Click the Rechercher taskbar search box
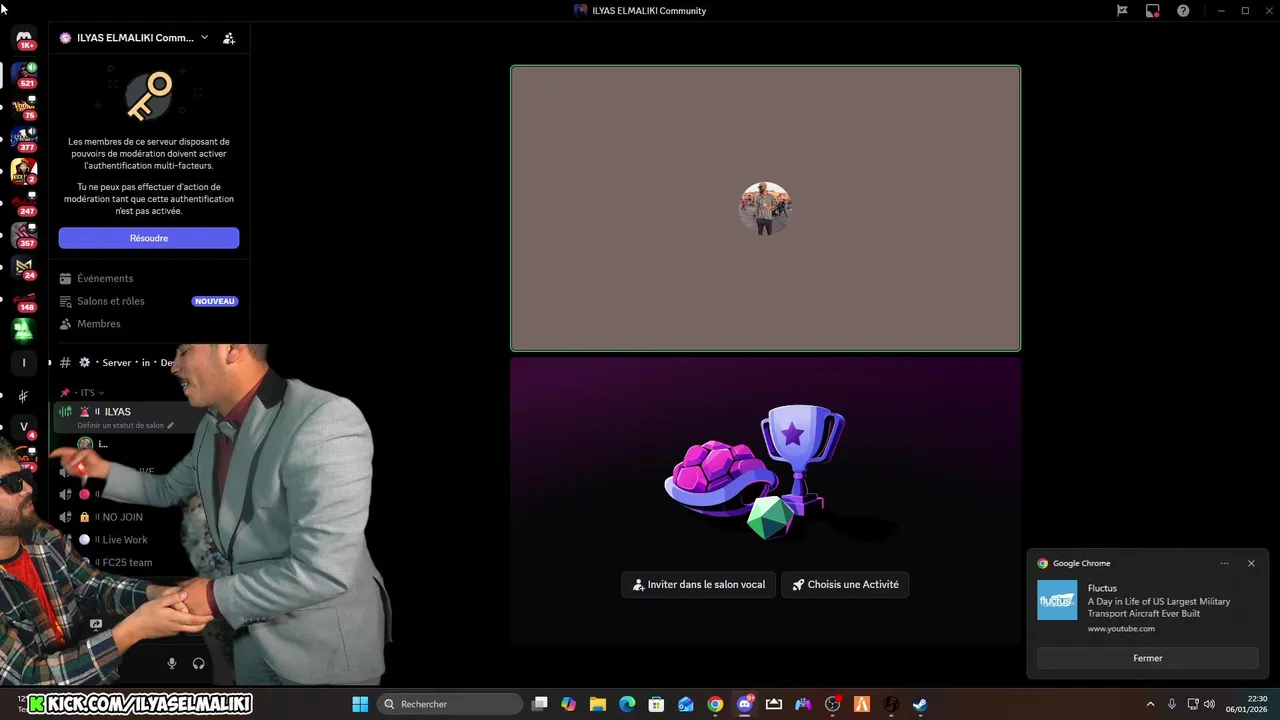Screen dimensions: 1280x720 449,704
